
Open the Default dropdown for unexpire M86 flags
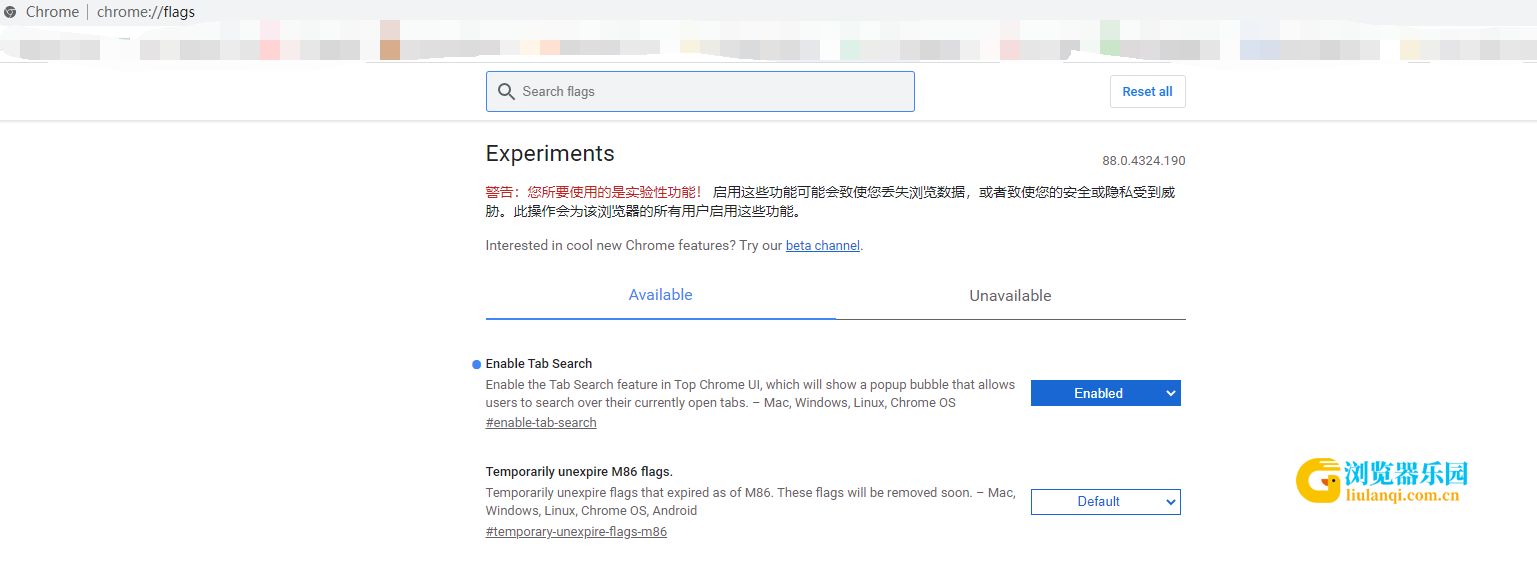(x=1106, y=502)
